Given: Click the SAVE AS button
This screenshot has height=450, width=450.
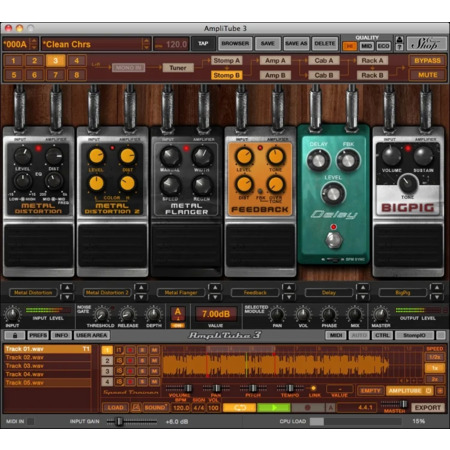Looking at the screenshot, I should 296,43.
